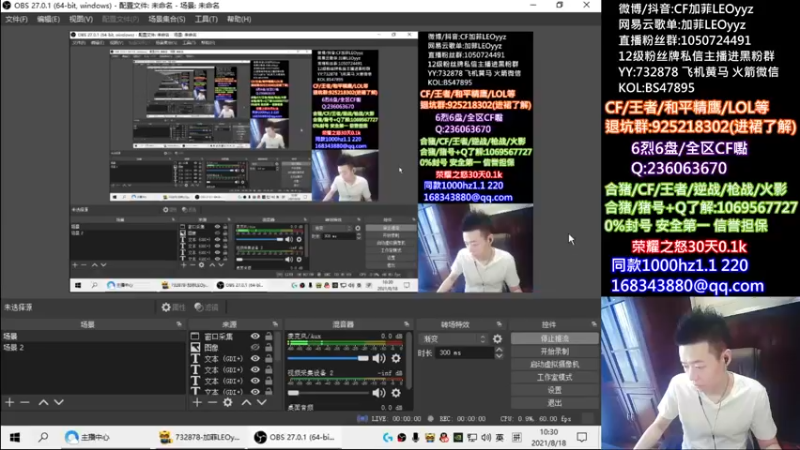
Task: Decrease transition duration with down stepper
Action: [x=499, y=356]
